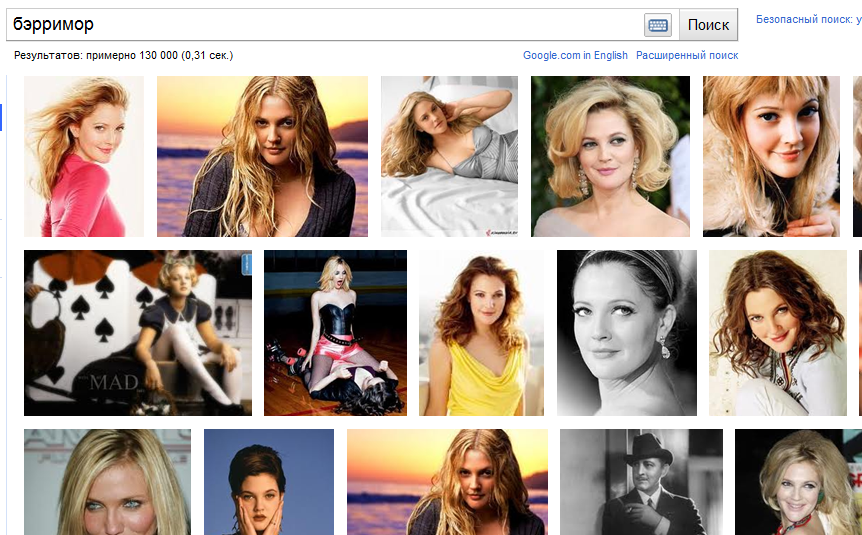Image resolution: width=862 pixels, height=535 pixels.
Task: Click the on-screen keyboard icon in search bar
Action: (657, 25)
